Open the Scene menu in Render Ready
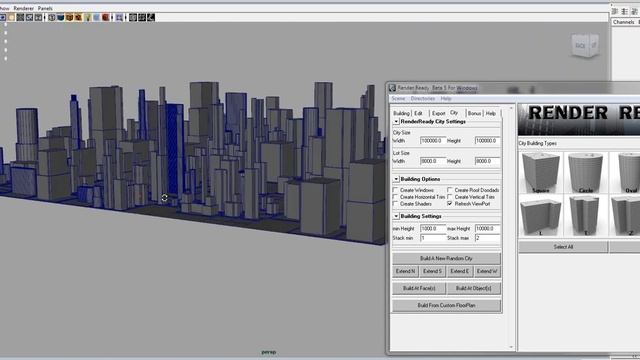 (398, 99)
